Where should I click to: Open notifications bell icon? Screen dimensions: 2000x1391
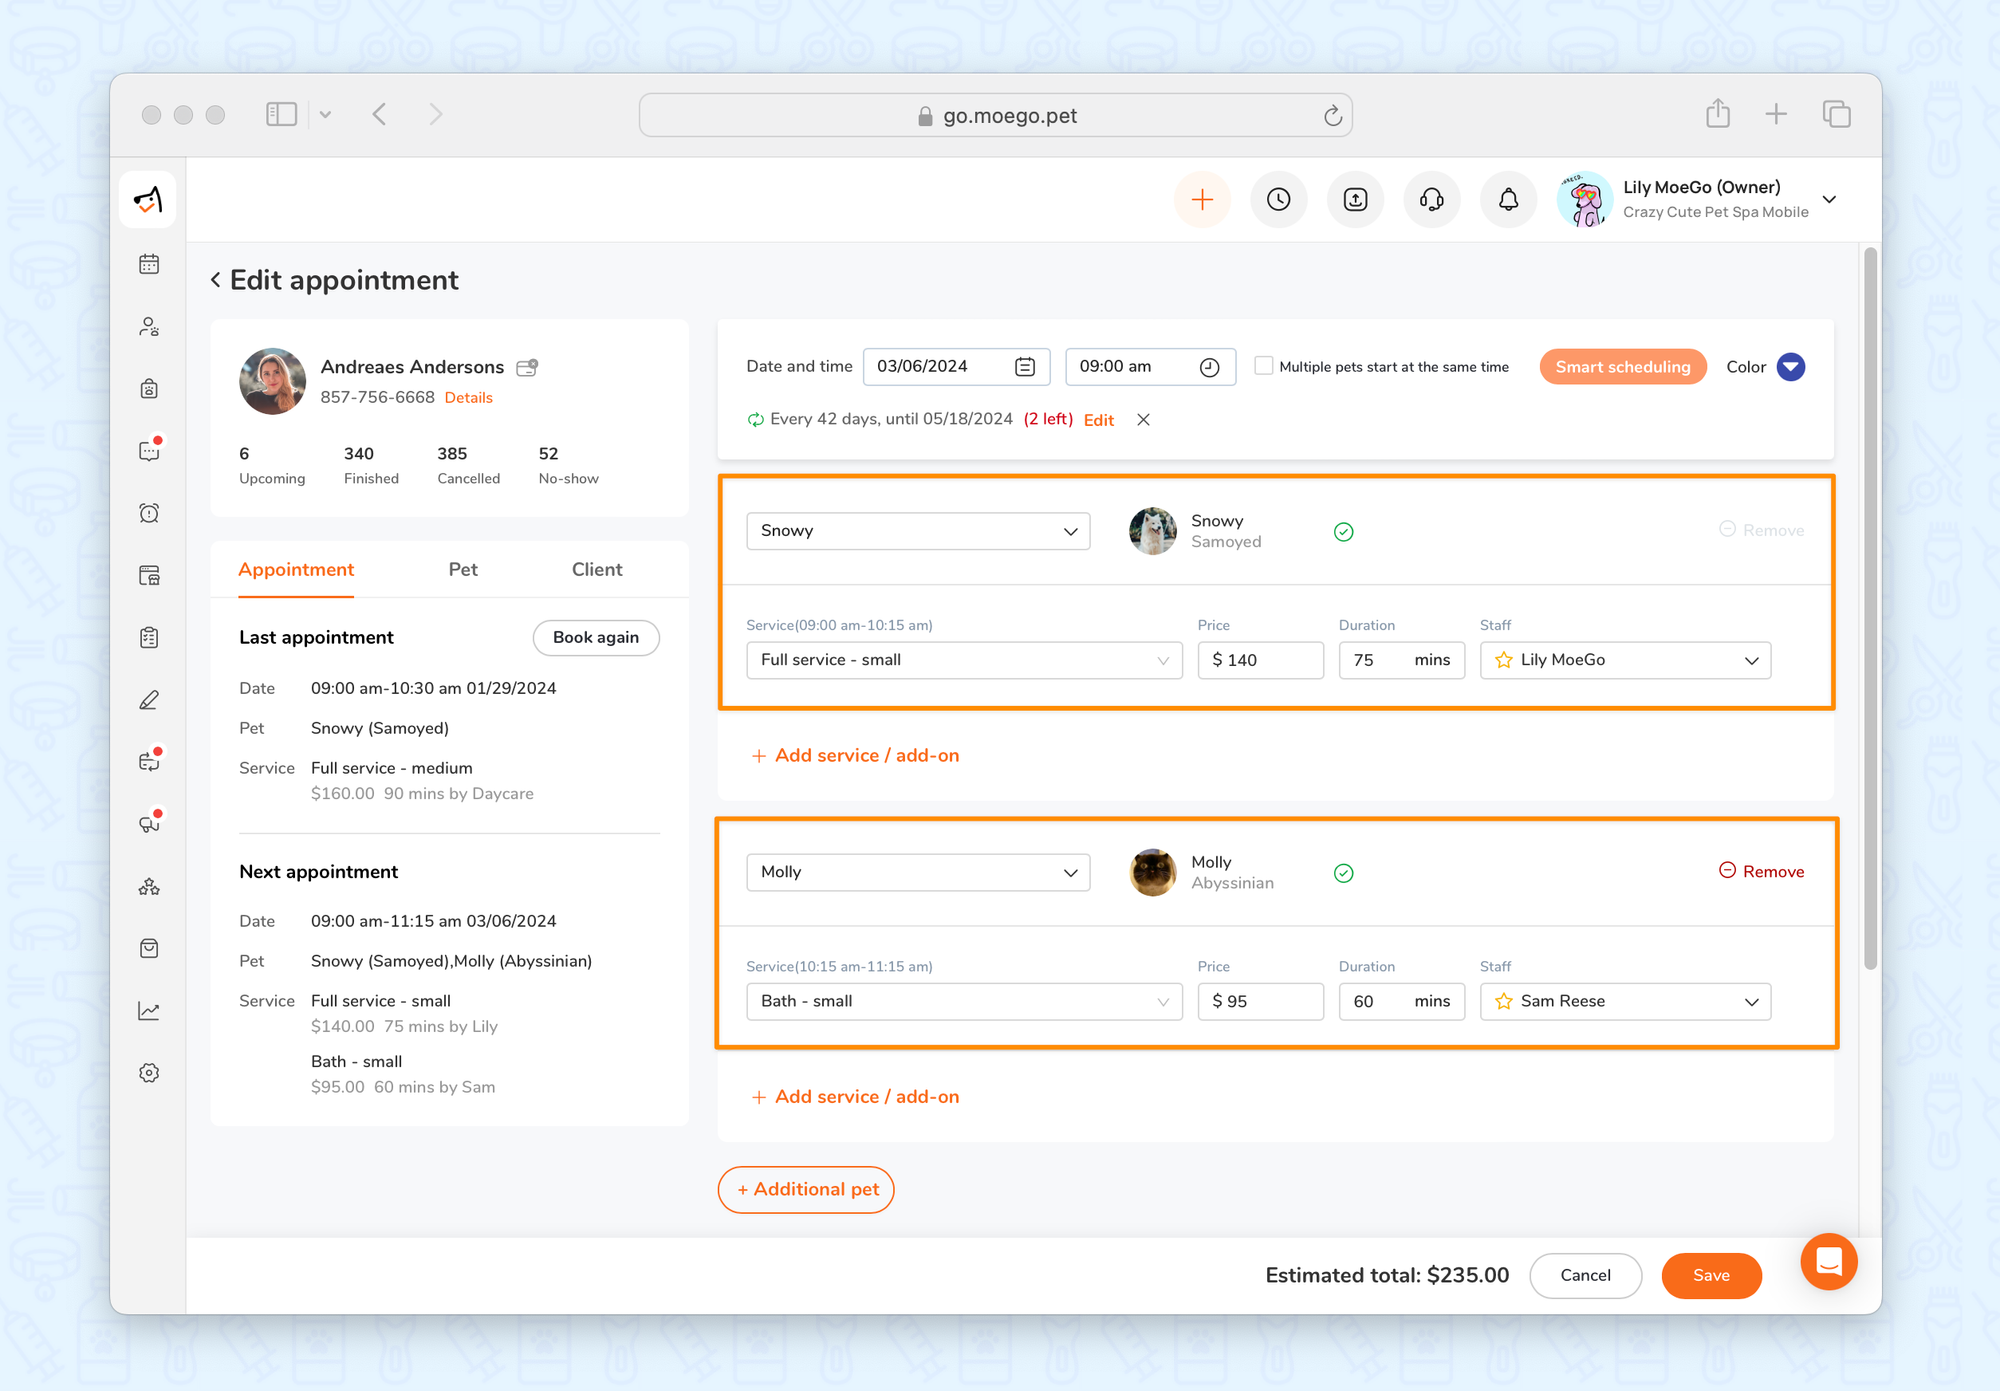[x=1508, y=200]
